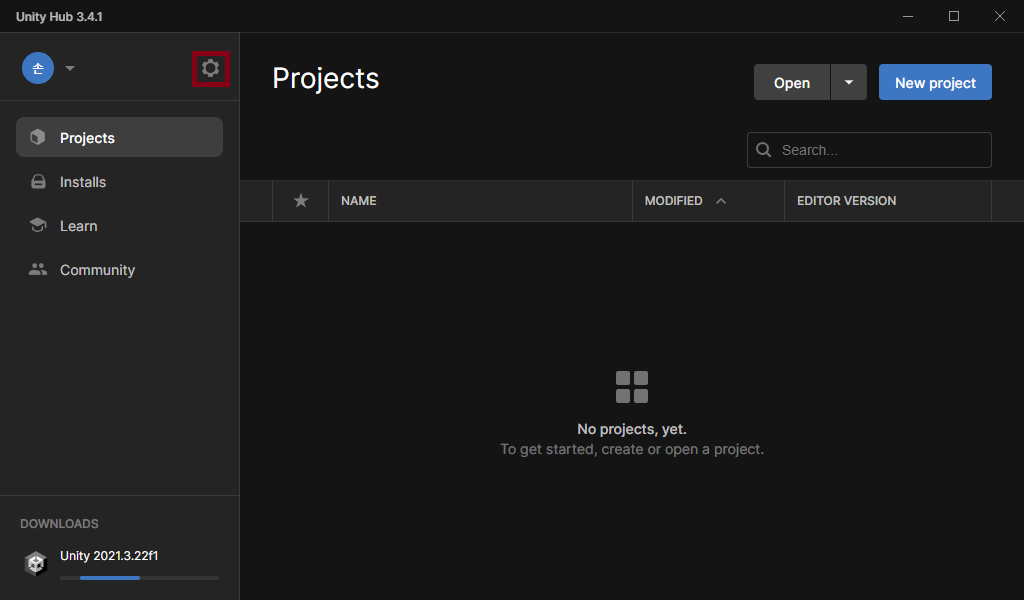The width and height of the screenshot is (1024, 600).
Task: Focus the project Search field
Action: [x=869, y=150]
